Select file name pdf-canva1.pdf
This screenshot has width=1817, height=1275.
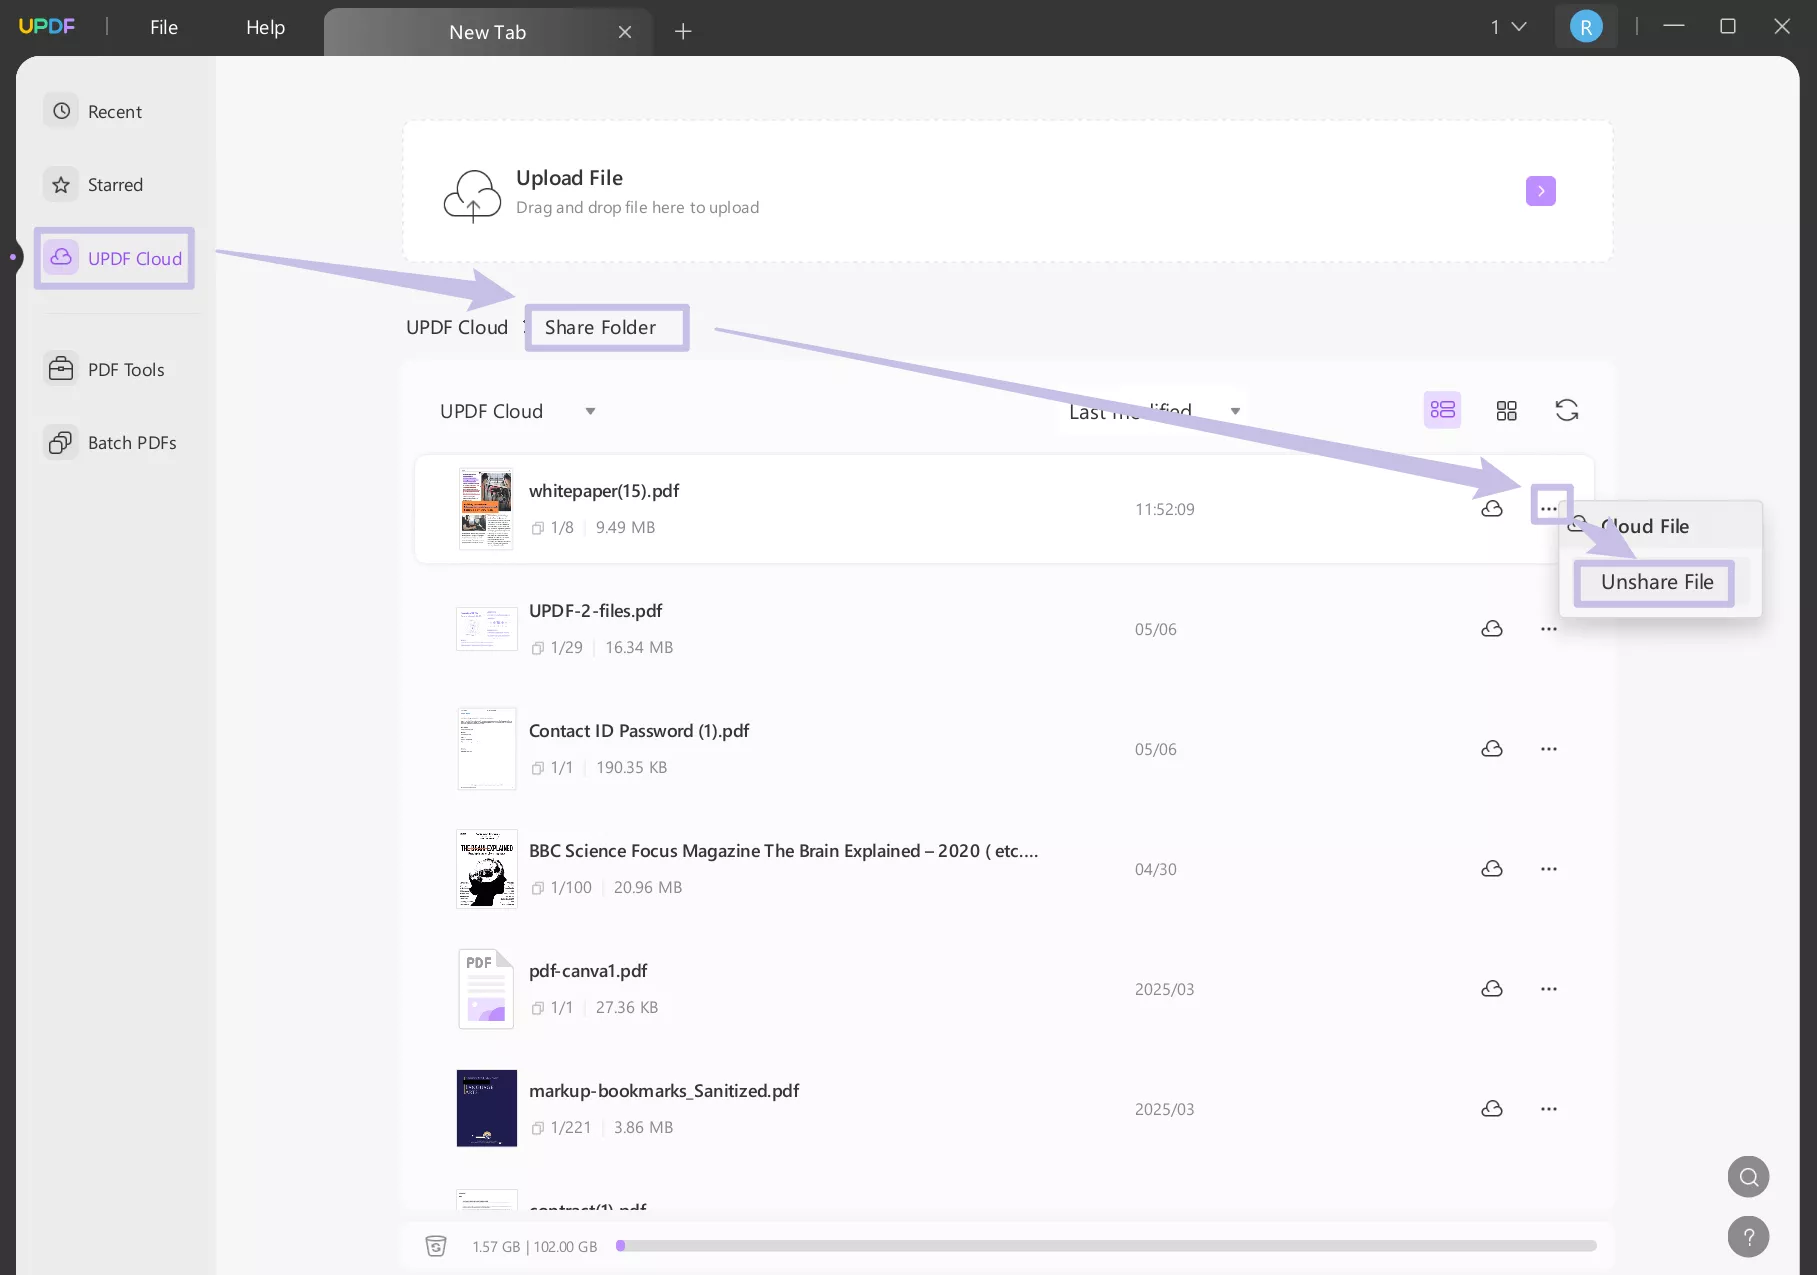point(588,971)
